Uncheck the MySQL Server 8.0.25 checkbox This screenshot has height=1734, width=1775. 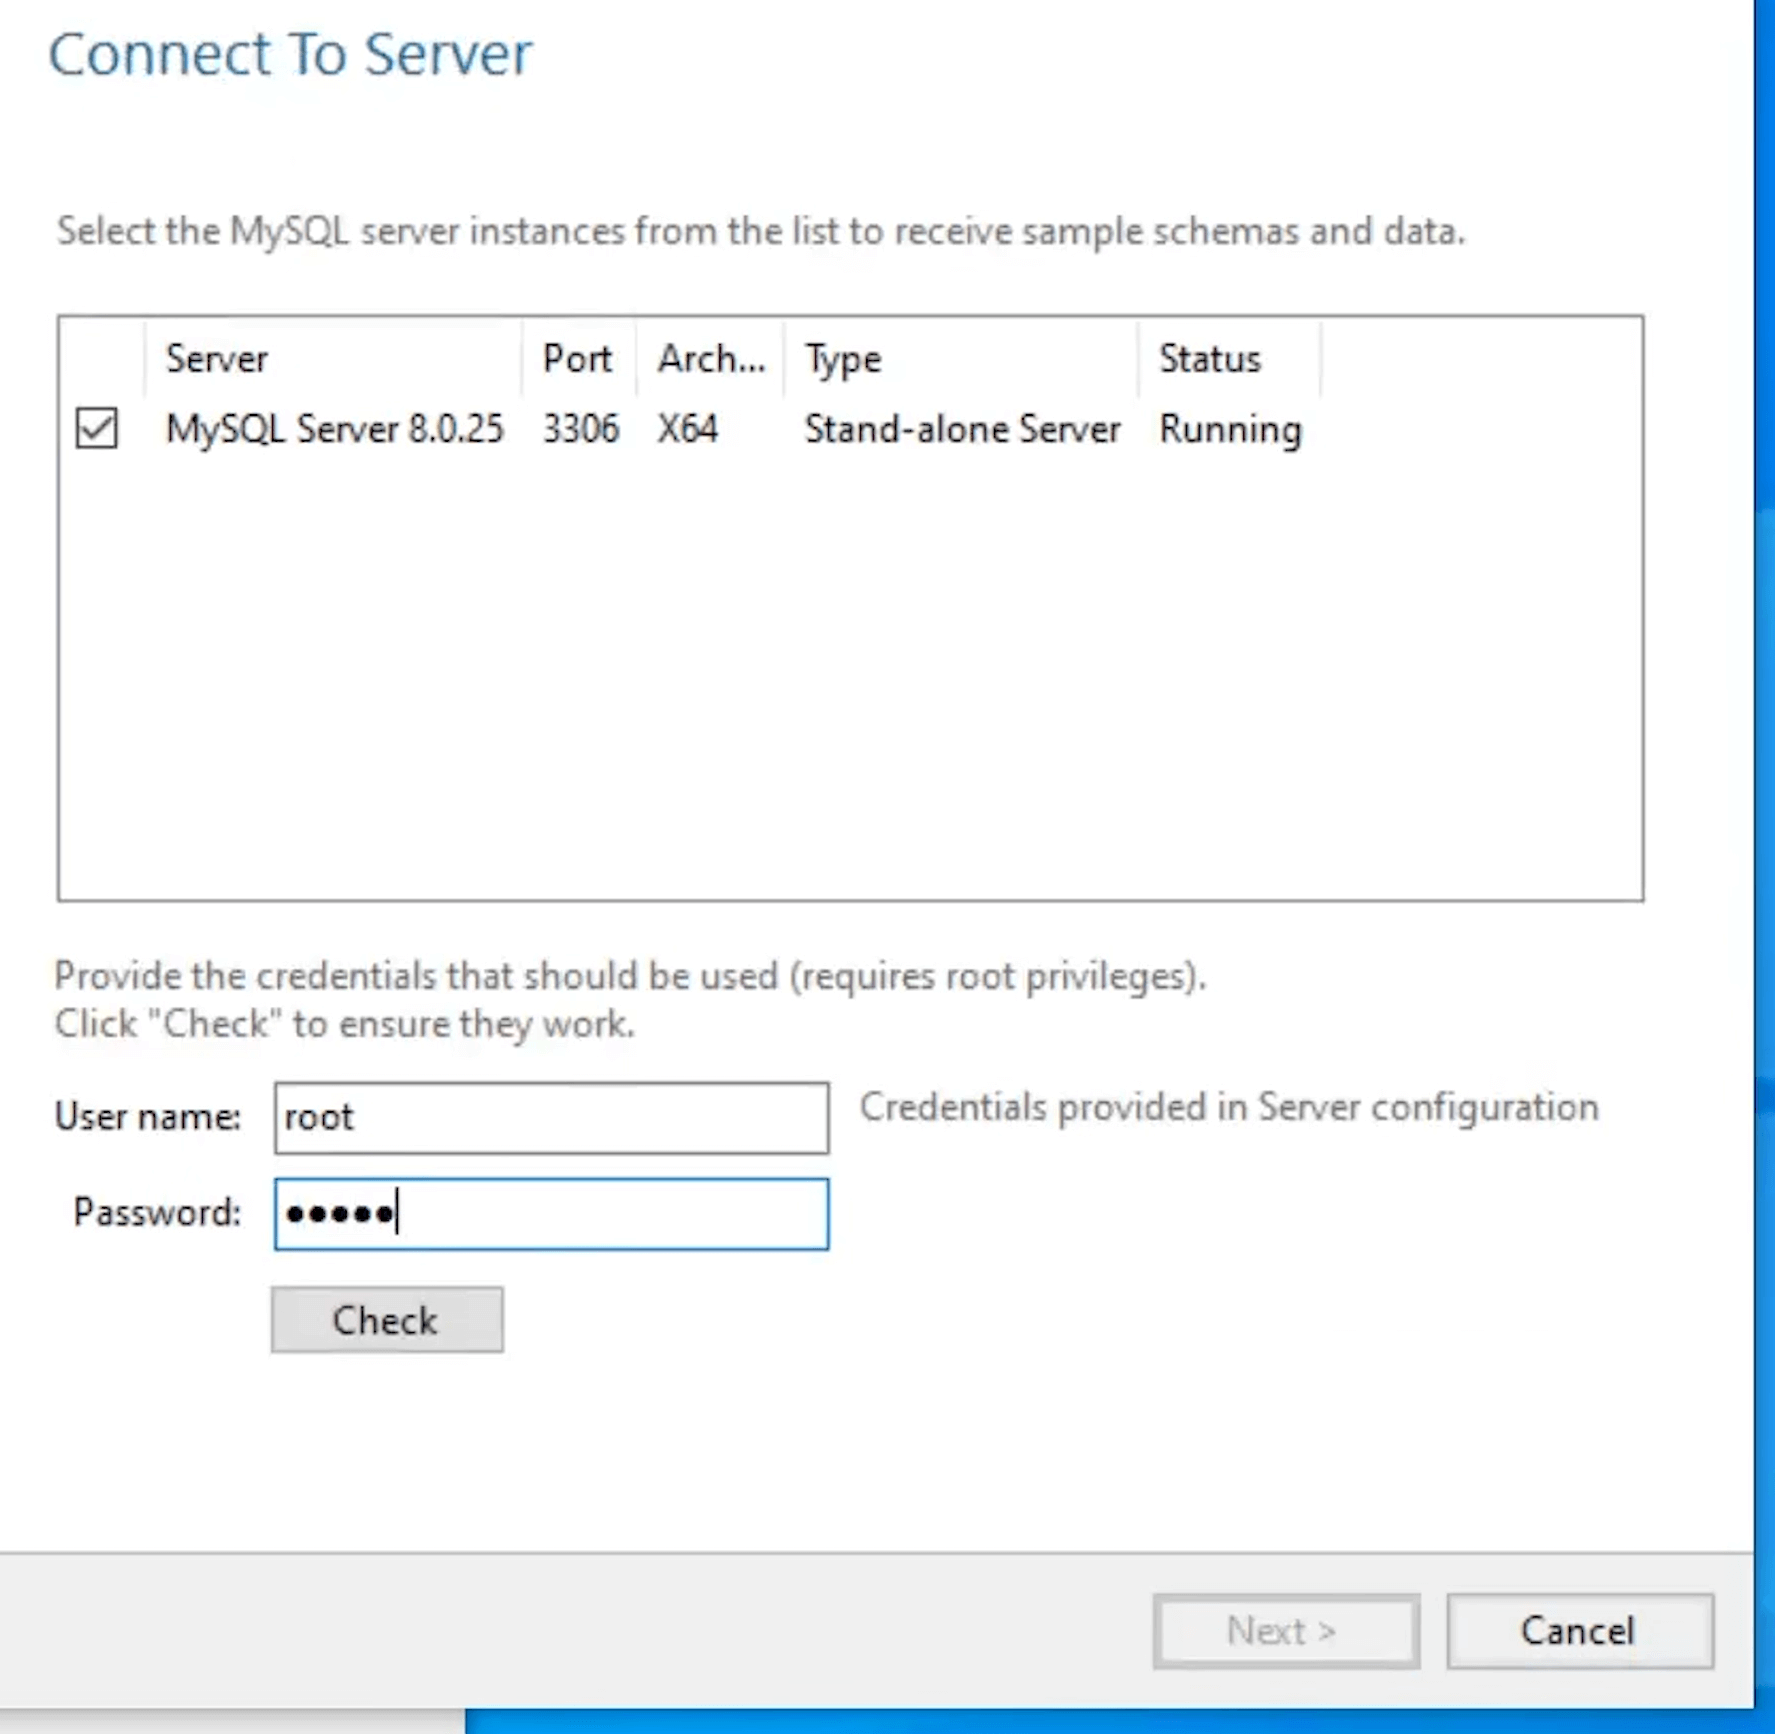point(97,428)
